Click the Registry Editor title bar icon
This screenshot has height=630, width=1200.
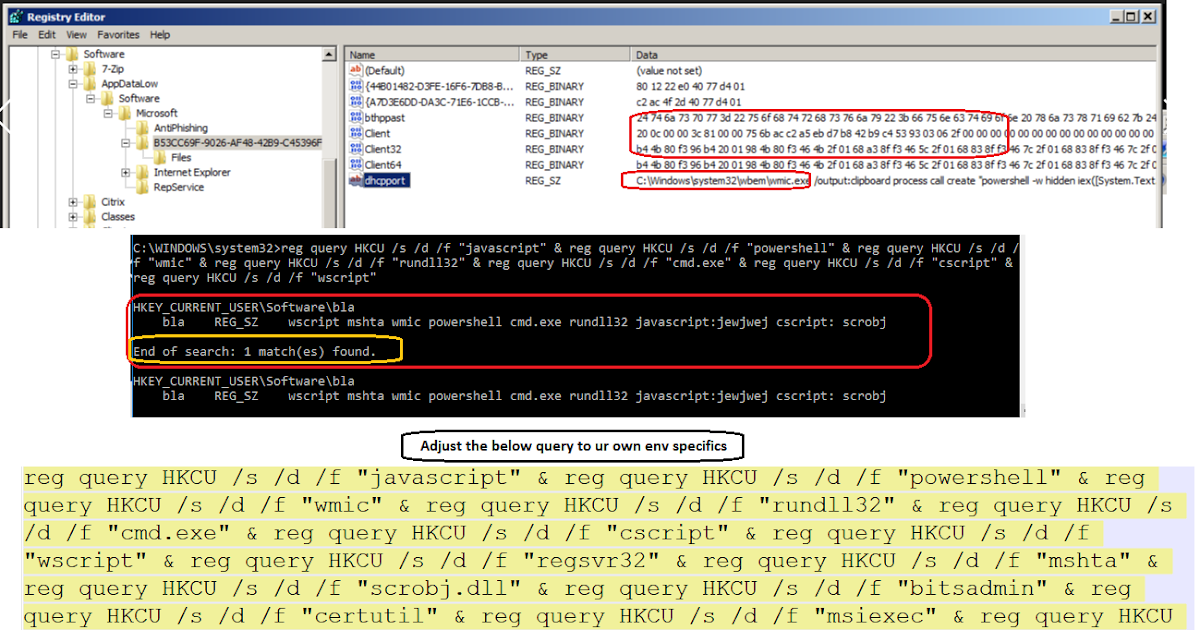(x=16, y=17)
